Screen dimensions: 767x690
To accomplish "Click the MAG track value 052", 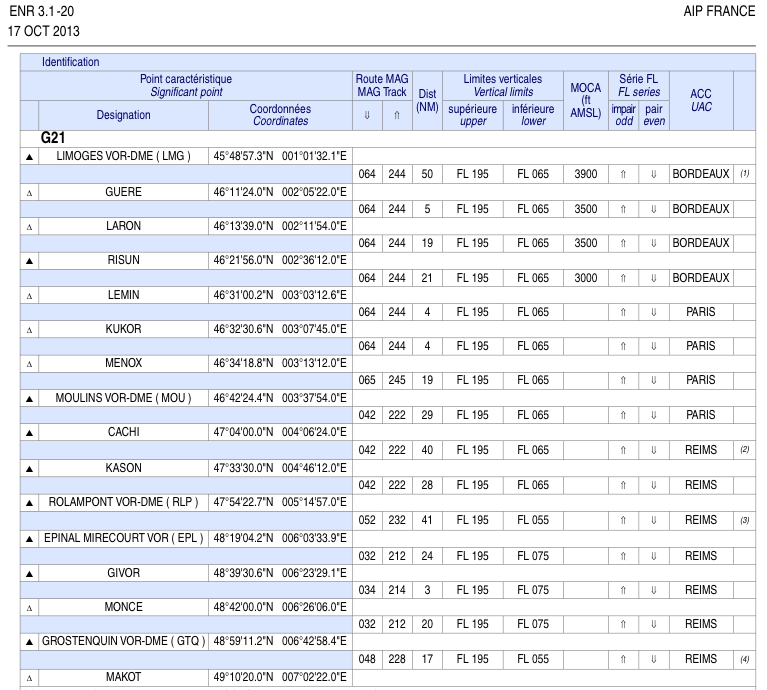I will point(367,520).
